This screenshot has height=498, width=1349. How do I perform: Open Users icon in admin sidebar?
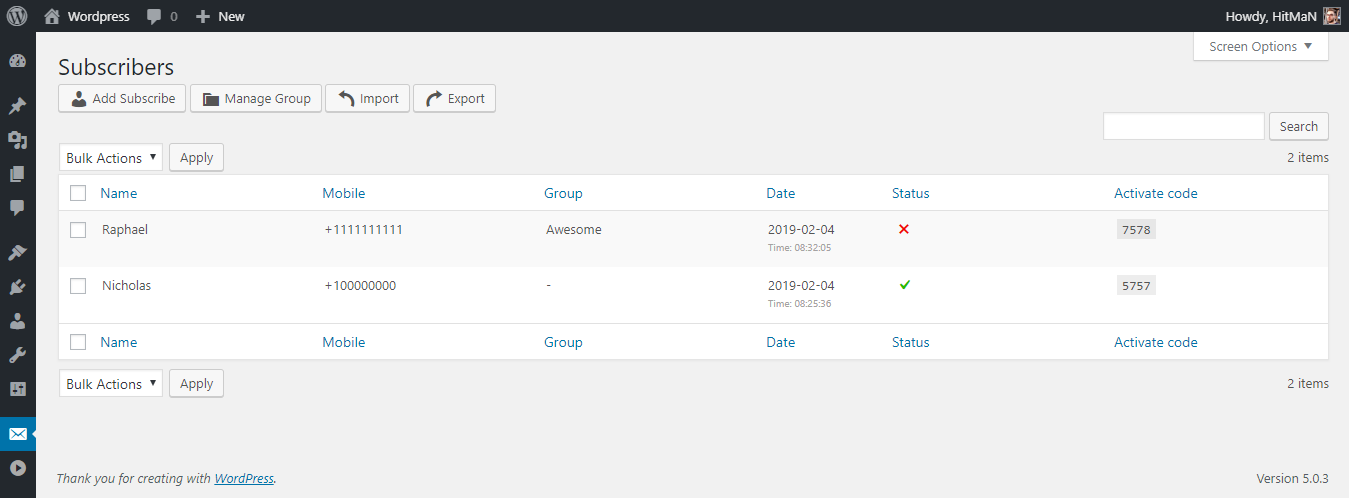coord(17,321)
